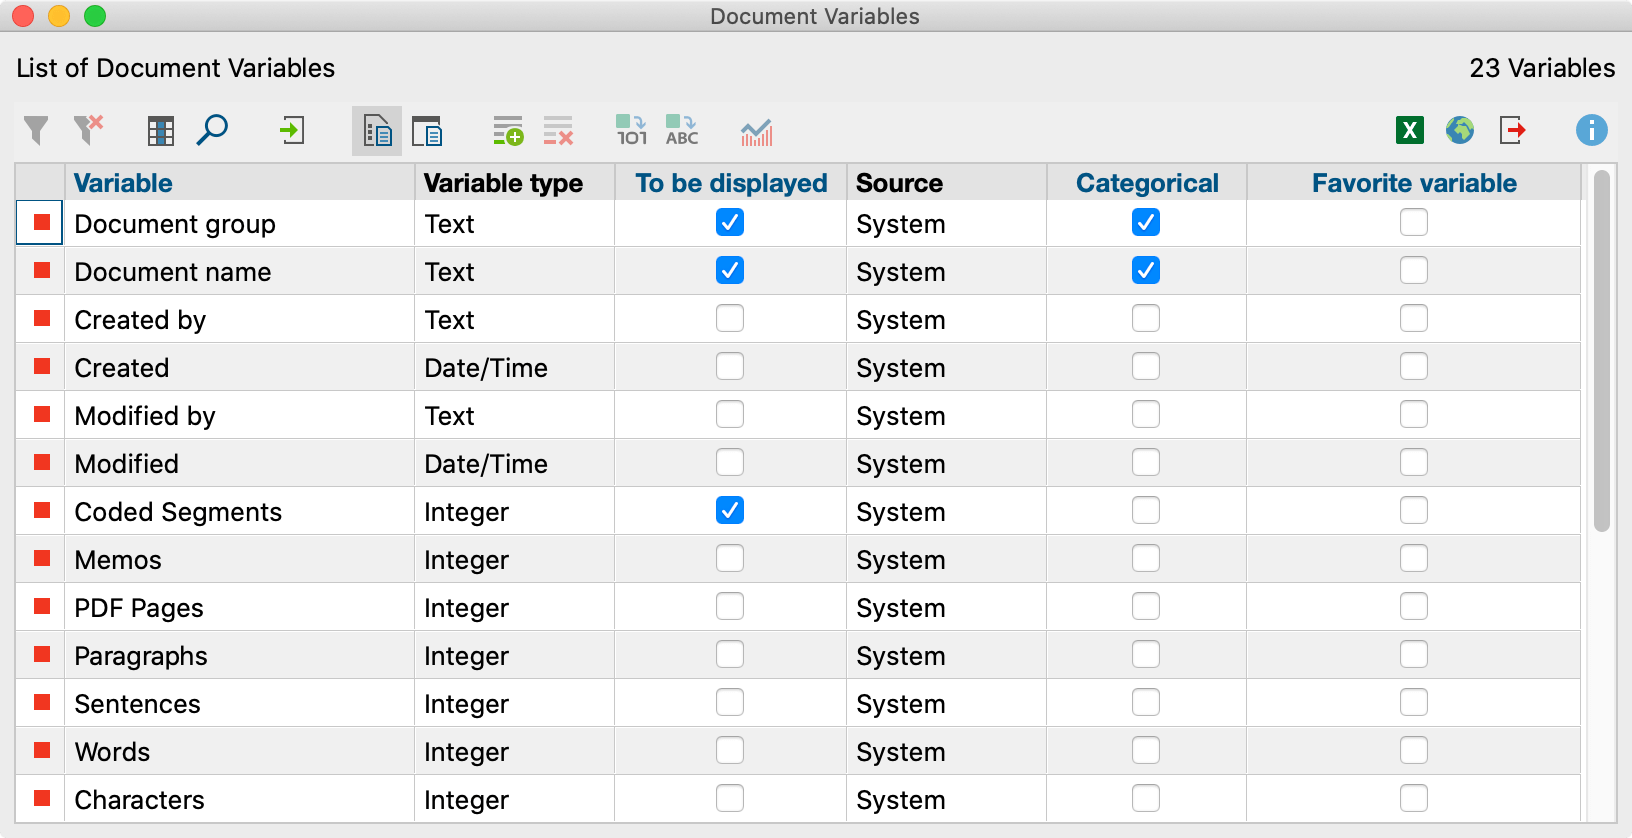Open the statistics chart icon

pyautogui.click(x=756, y=131)
